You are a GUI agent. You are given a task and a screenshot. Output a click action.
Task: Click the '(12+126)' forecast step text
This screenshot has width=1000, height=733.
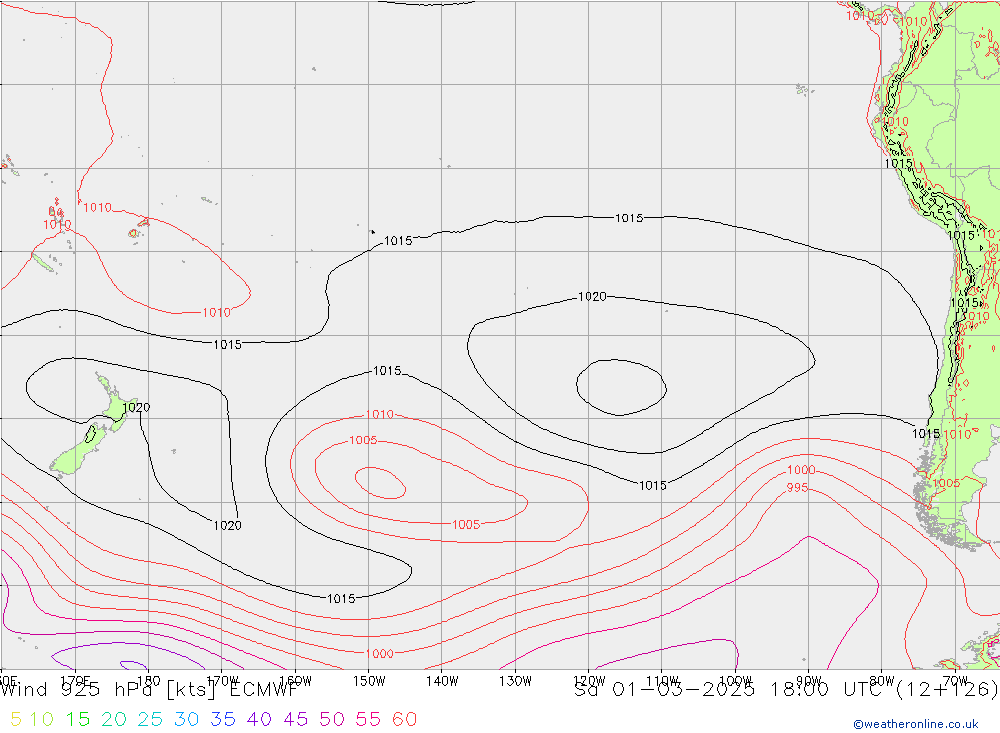pos(946,690)
